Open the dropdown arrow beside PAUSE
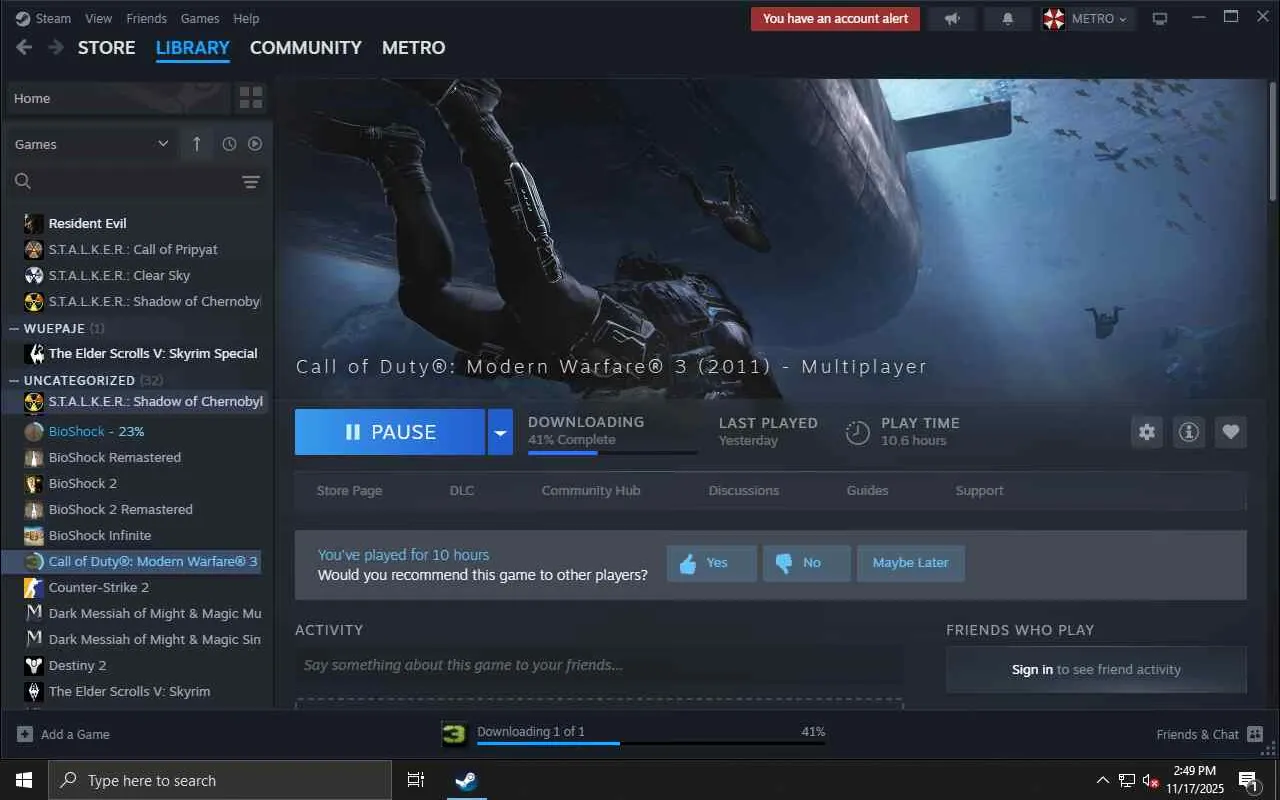Image resolution: width=1280 pixels, height=800 pixels. 500,432
